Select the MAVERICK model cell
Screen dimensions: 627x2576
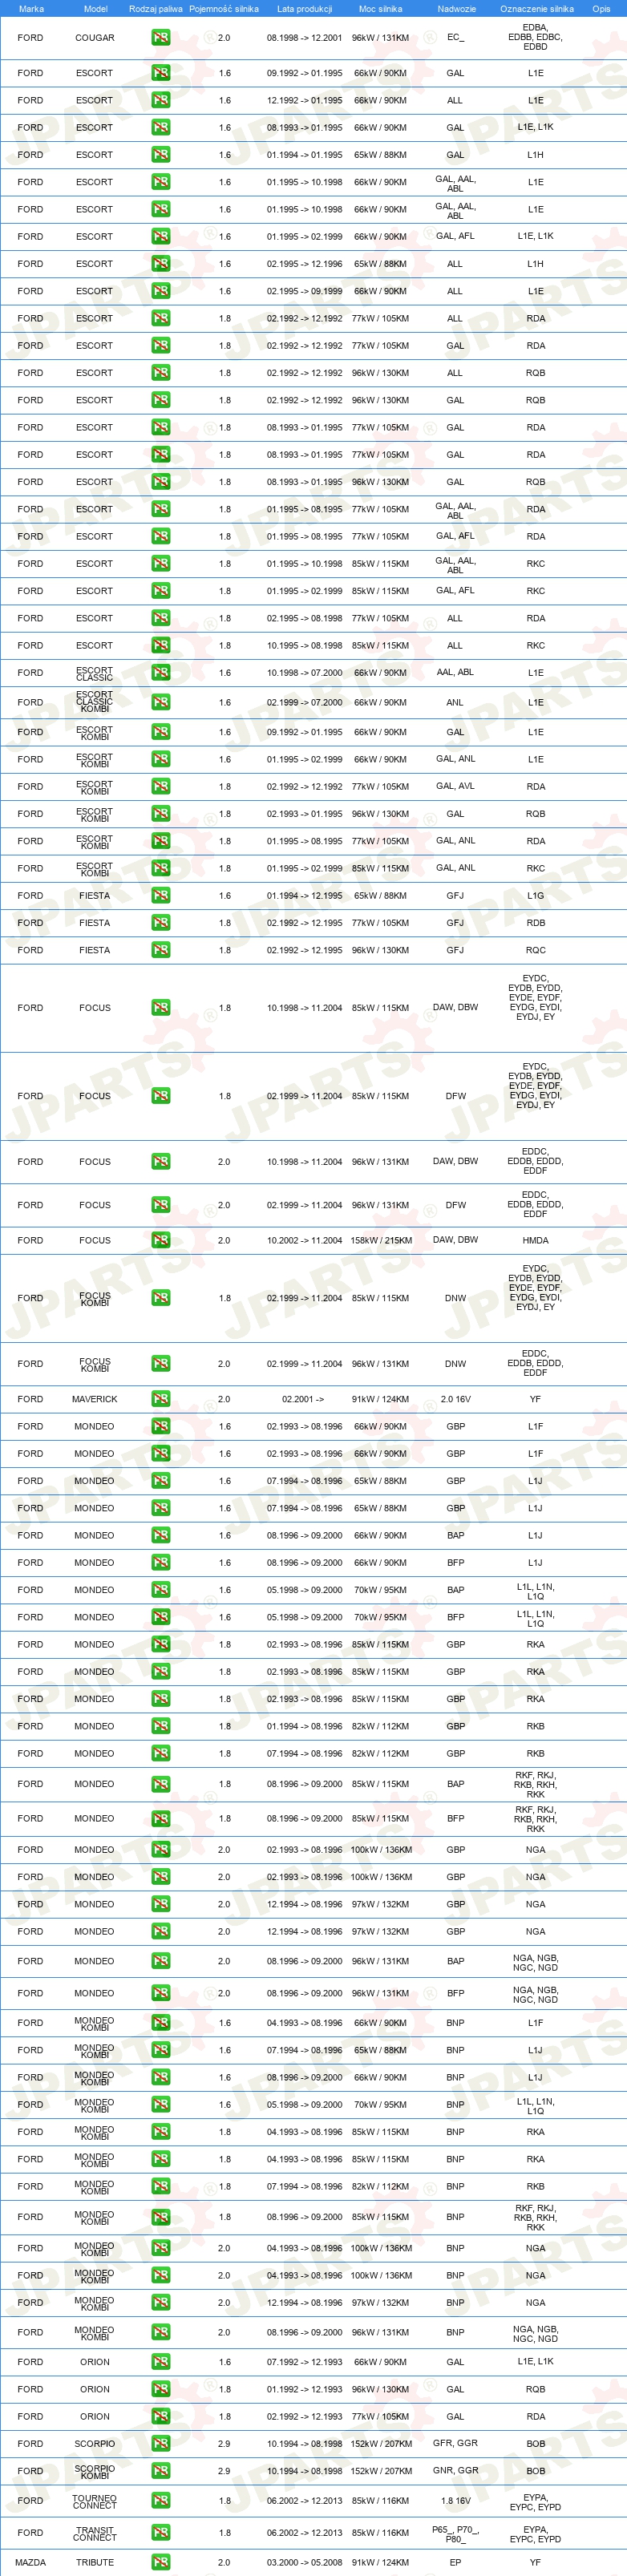coord(95,1399)
